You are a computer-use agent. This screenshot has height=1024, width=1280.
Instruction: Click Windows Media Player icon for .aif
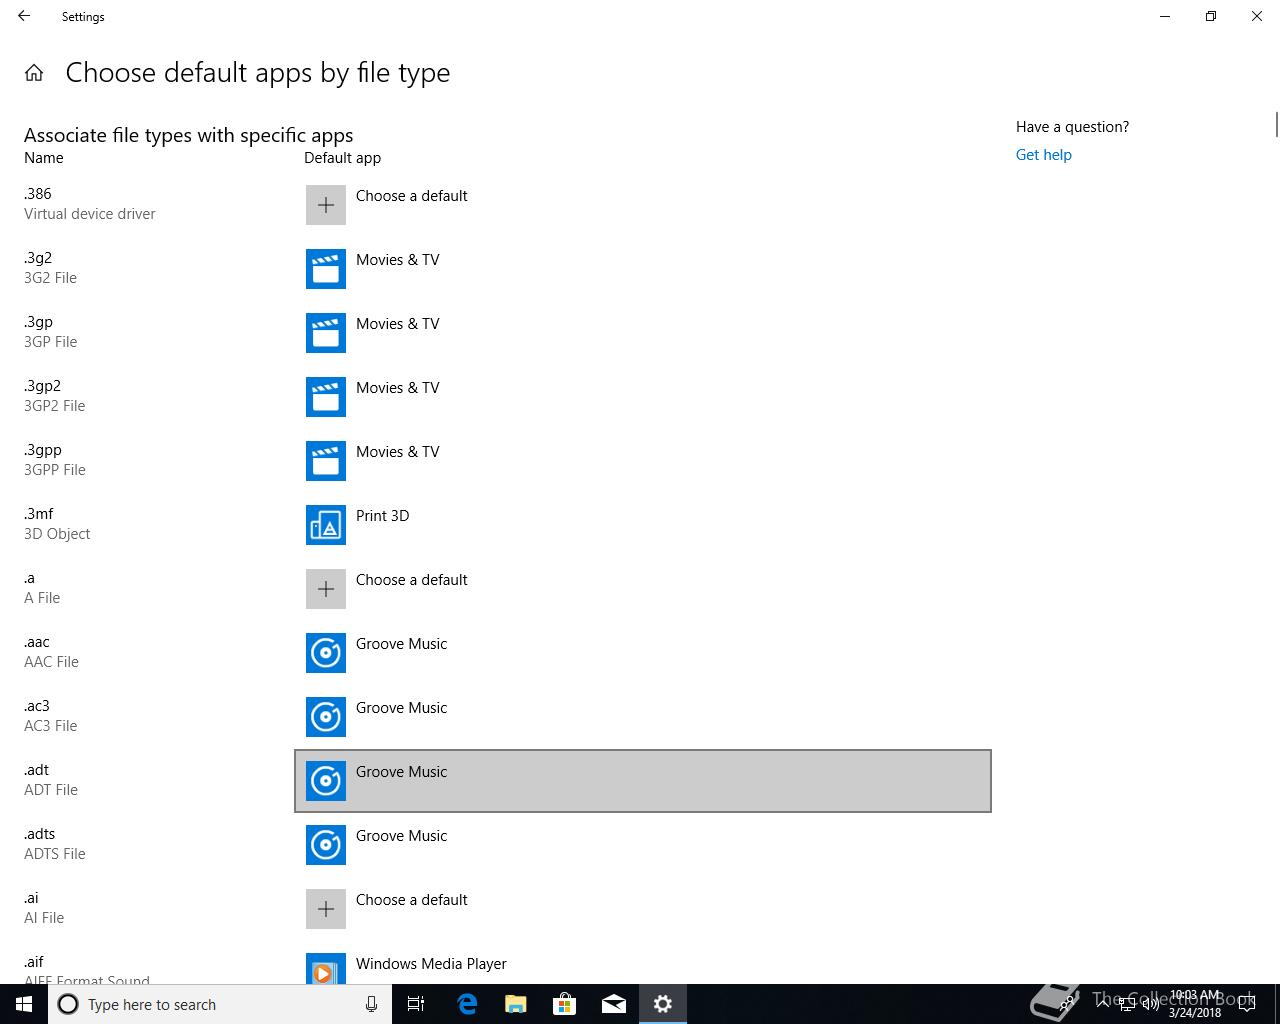[326, 969]
